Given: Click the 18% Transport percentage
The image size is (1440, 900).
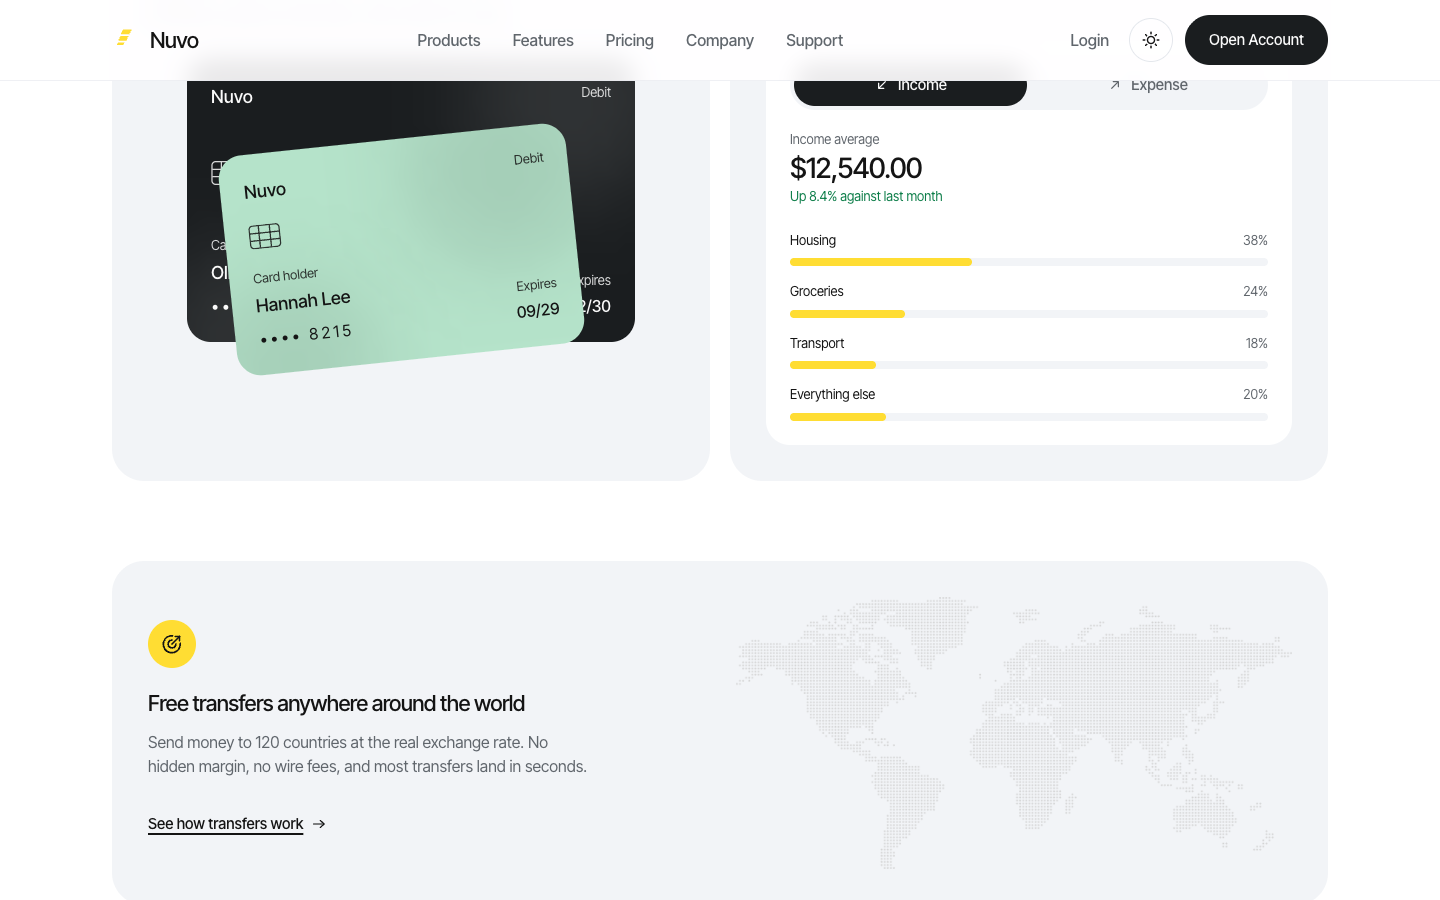Looking at the screenshot, I should [1256, 343].
